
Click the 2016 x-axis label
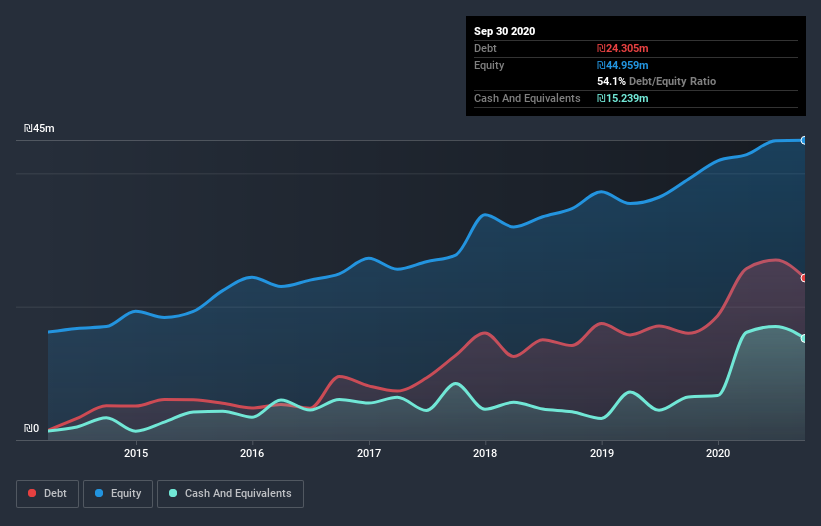252,453
